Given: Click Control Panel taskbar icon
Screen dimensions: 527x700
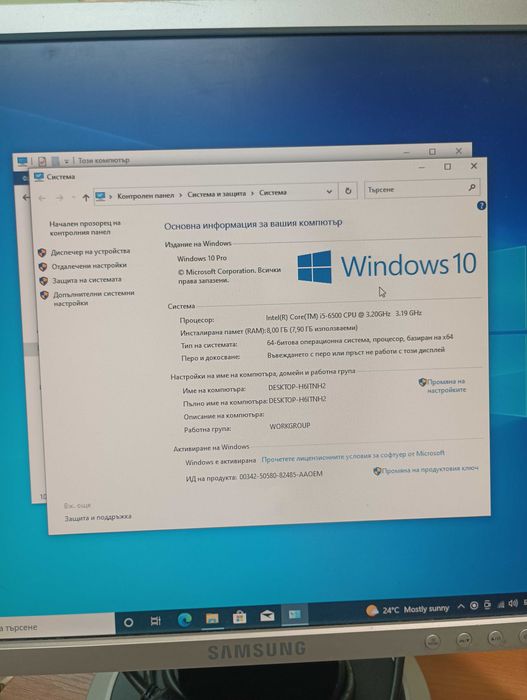Looking at the screenshot, I should 295,615.
